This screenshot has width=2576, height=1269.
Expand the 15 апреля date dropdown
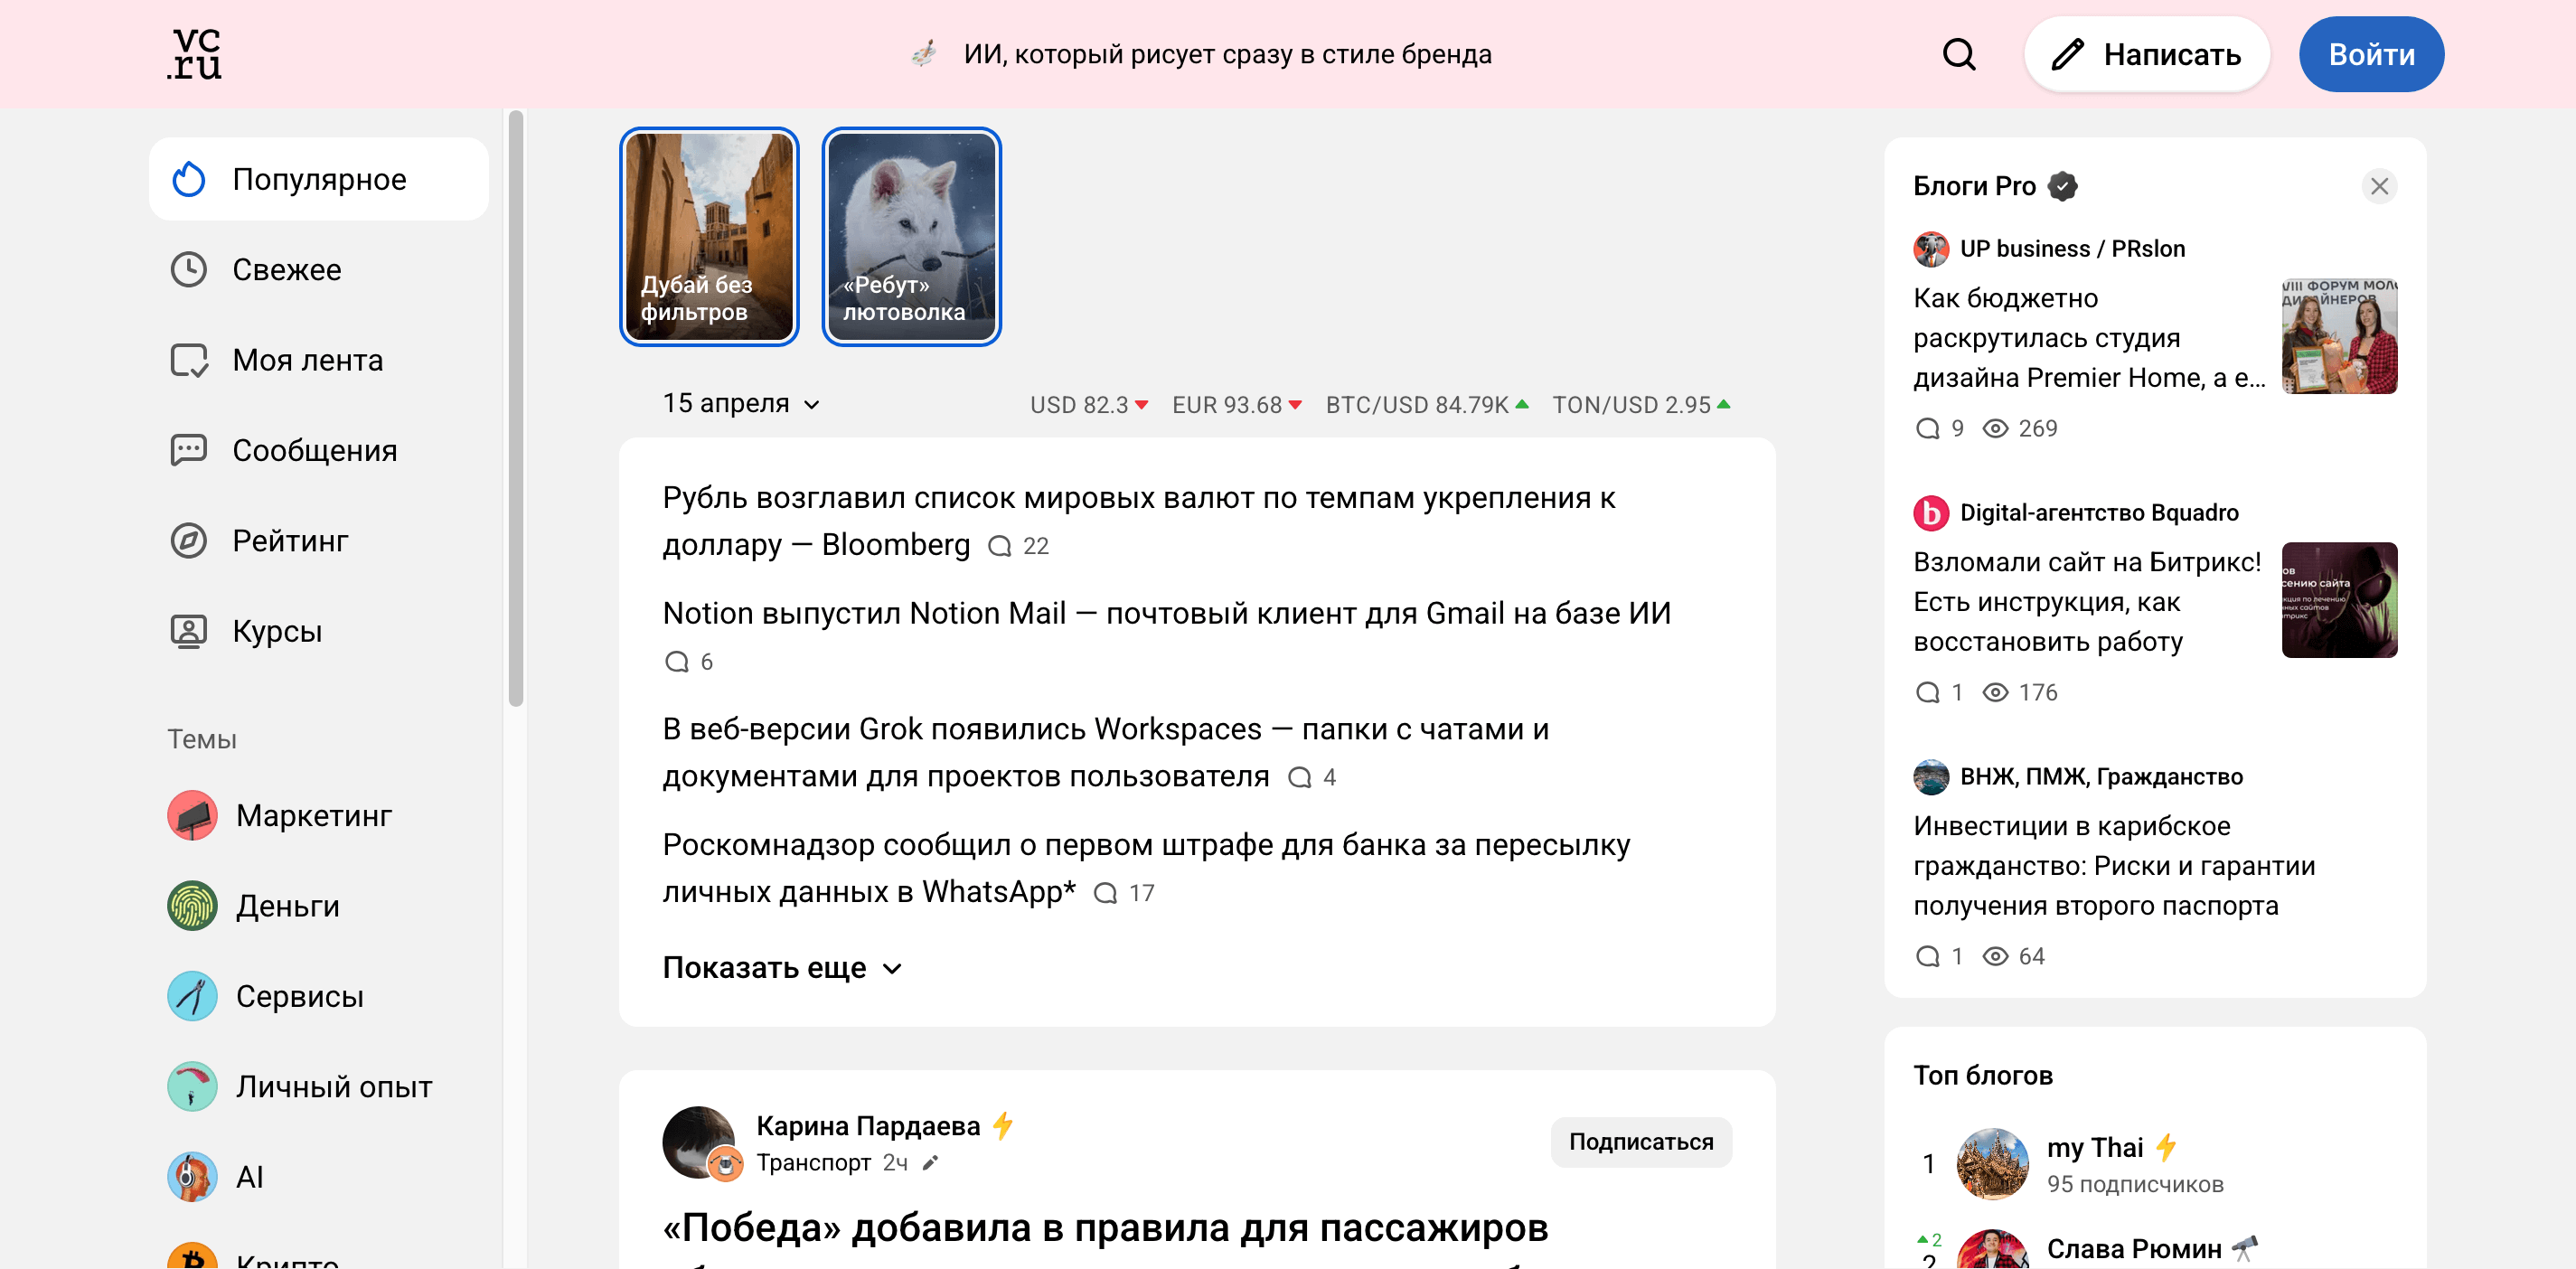click(x=741, y=403)
